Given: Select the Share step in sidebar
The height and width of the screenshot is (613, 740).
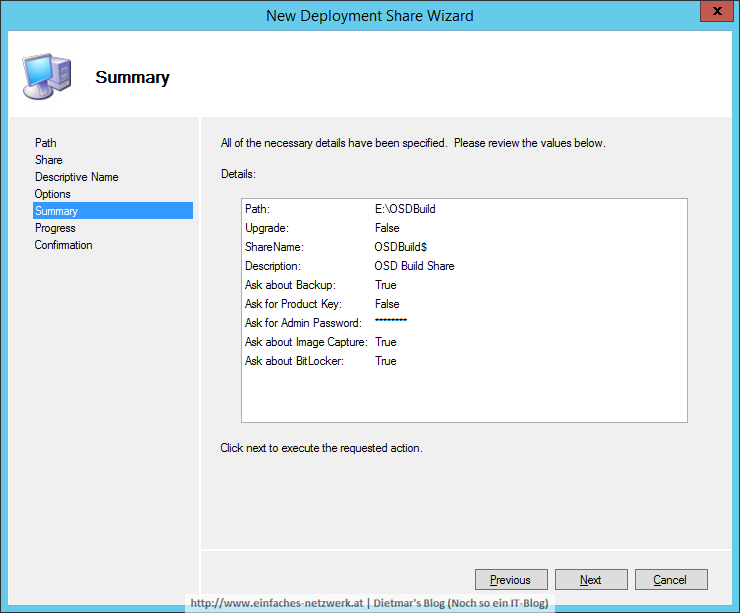Looking at the screenshot, I should (x=49, y=160).
